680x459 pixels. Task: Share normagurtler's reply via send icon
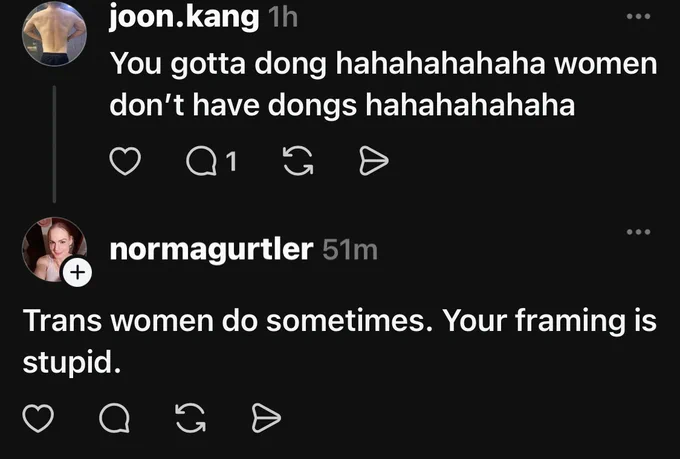point(265,419)
